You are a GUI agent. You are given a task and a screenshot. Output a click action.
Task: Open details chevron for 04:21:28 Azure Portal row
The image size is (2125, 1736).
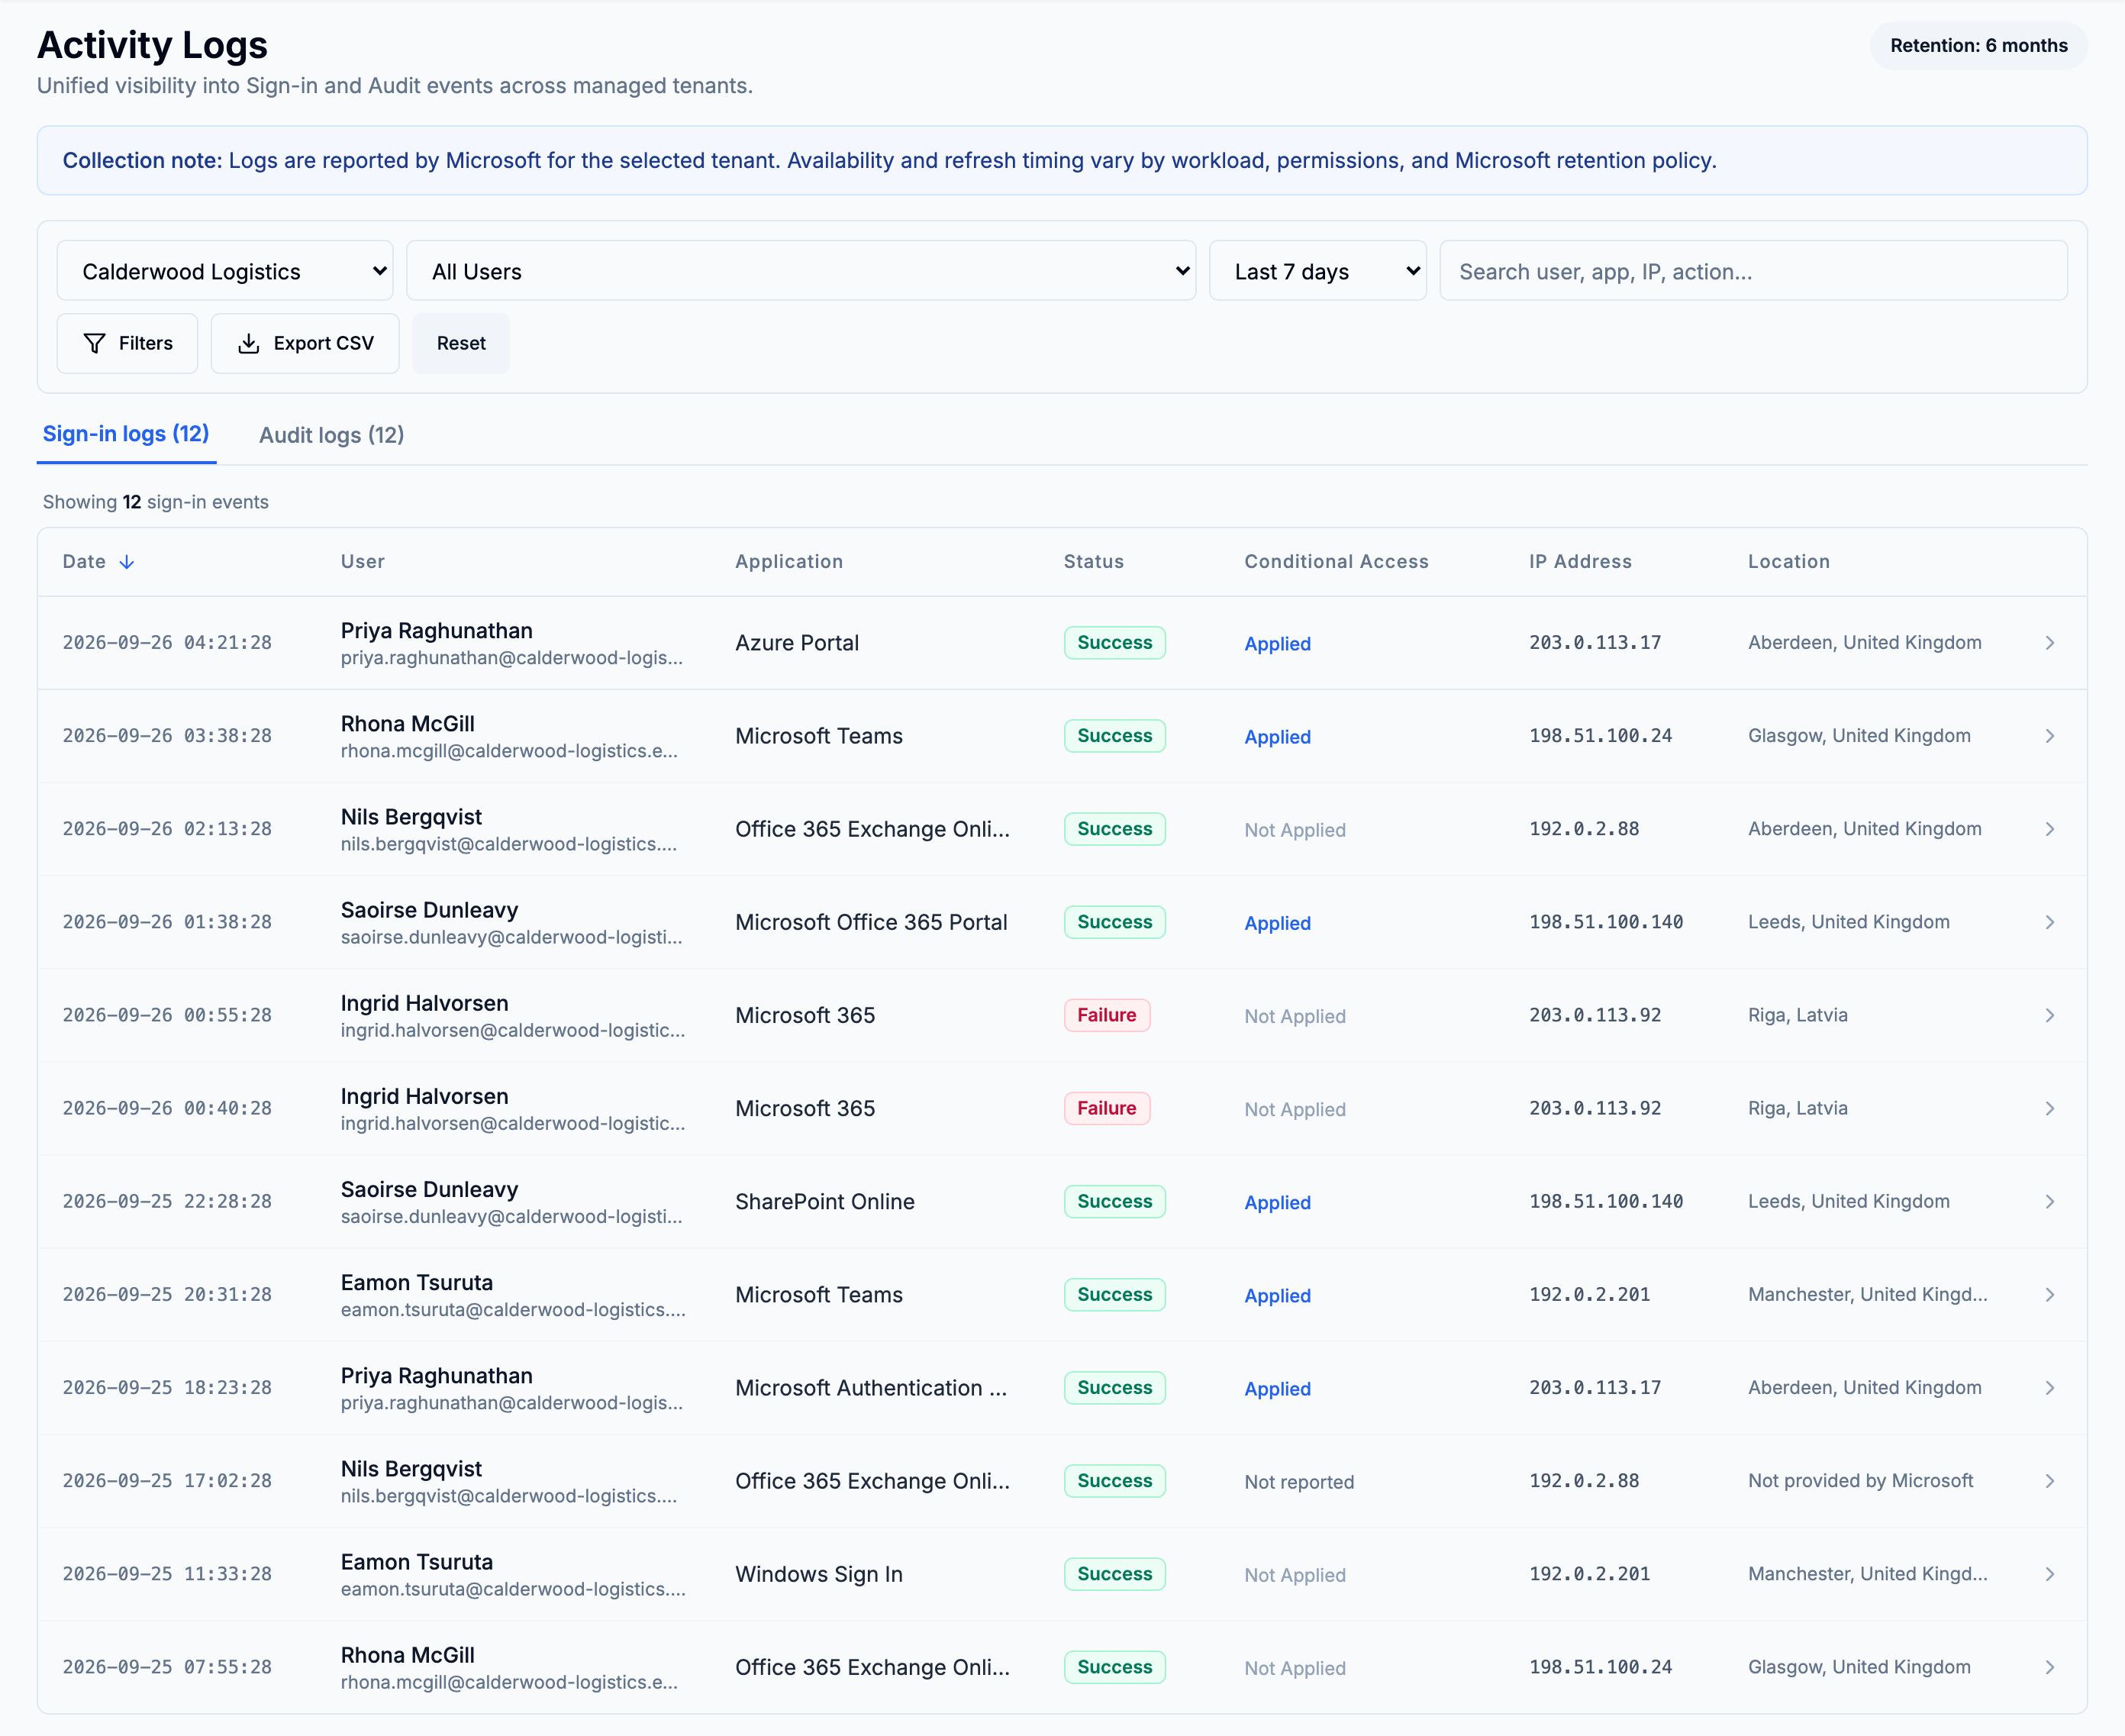[x=2050, y=643]
